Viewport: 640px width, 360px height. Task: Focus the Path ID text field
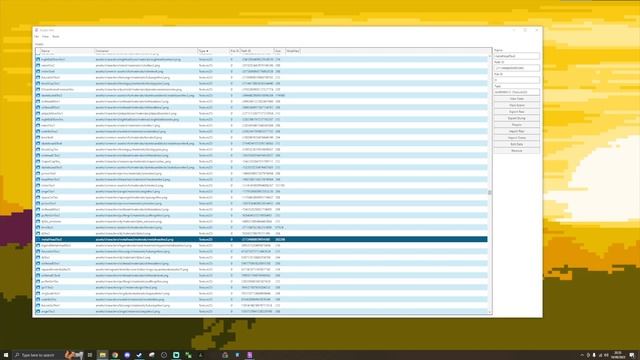click(x=516, y=68)
